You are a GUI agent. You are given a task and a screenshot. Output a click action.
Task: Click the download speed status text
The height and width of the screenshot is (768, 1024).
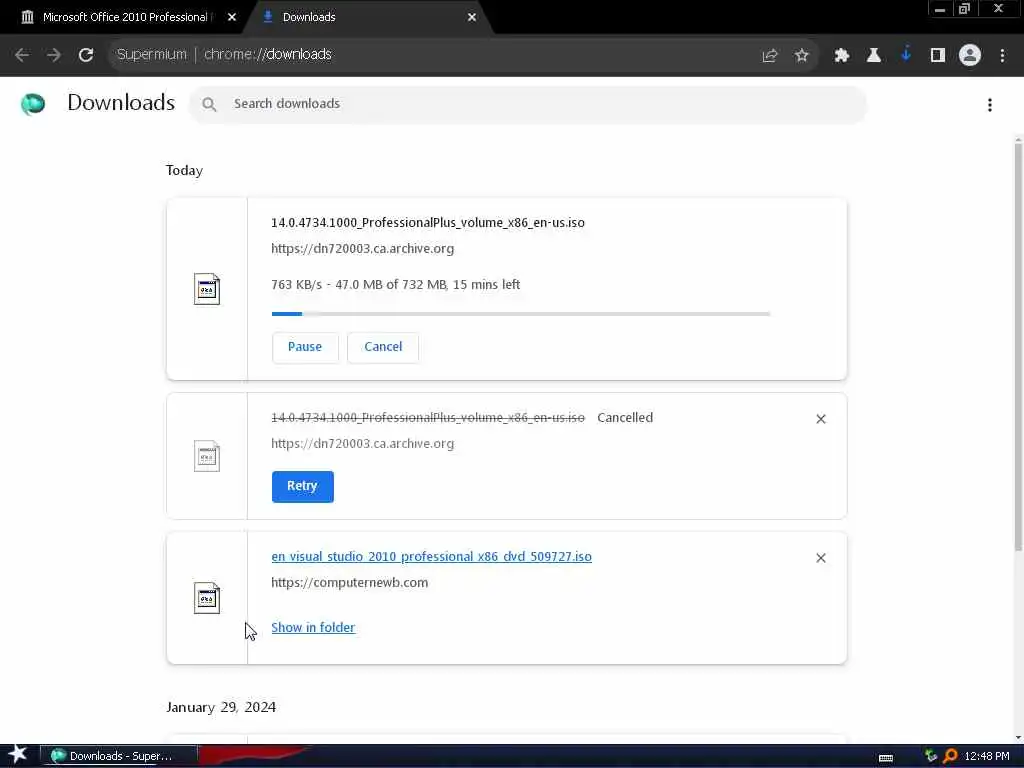tap(396, 285)
